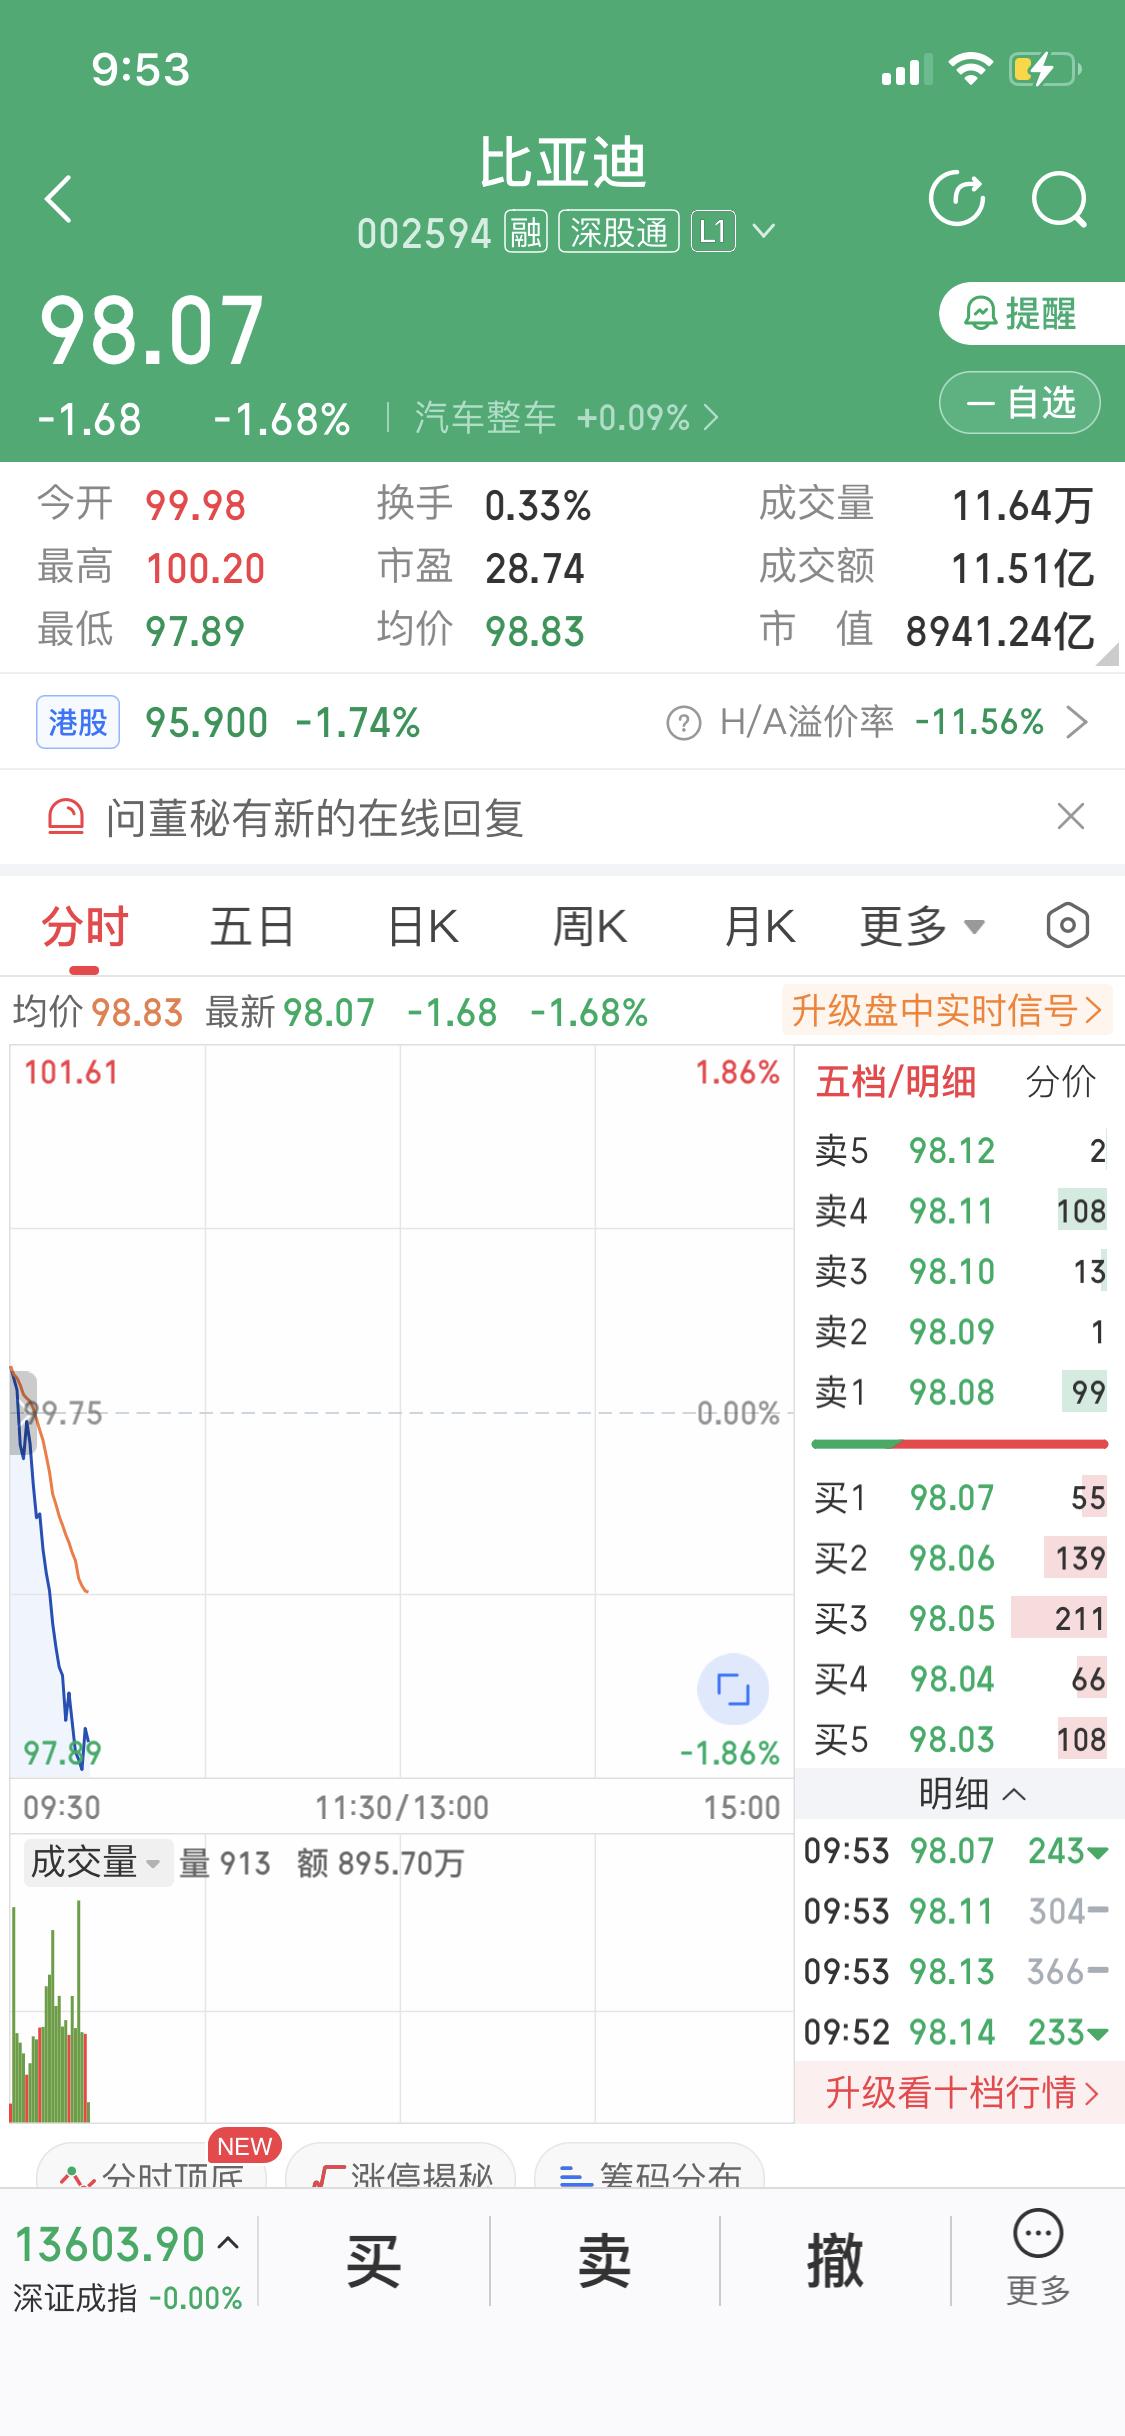
Task: Tap the 卖1 98.08 order row
Action: [960, 1392]
